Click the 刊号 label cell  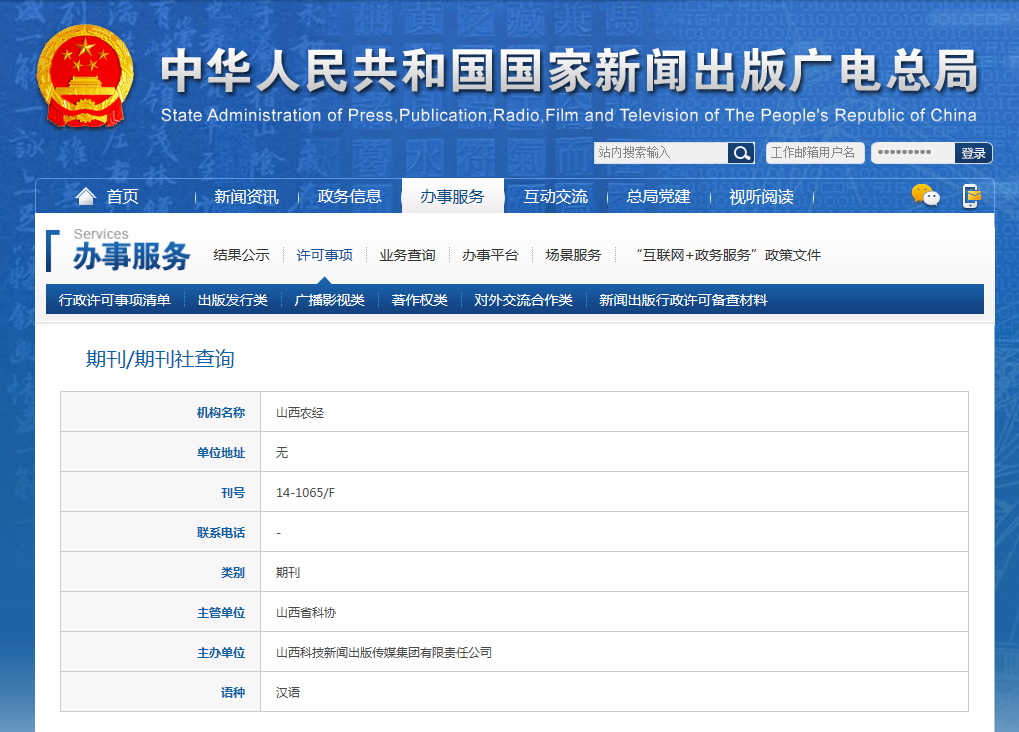(161, 492)
